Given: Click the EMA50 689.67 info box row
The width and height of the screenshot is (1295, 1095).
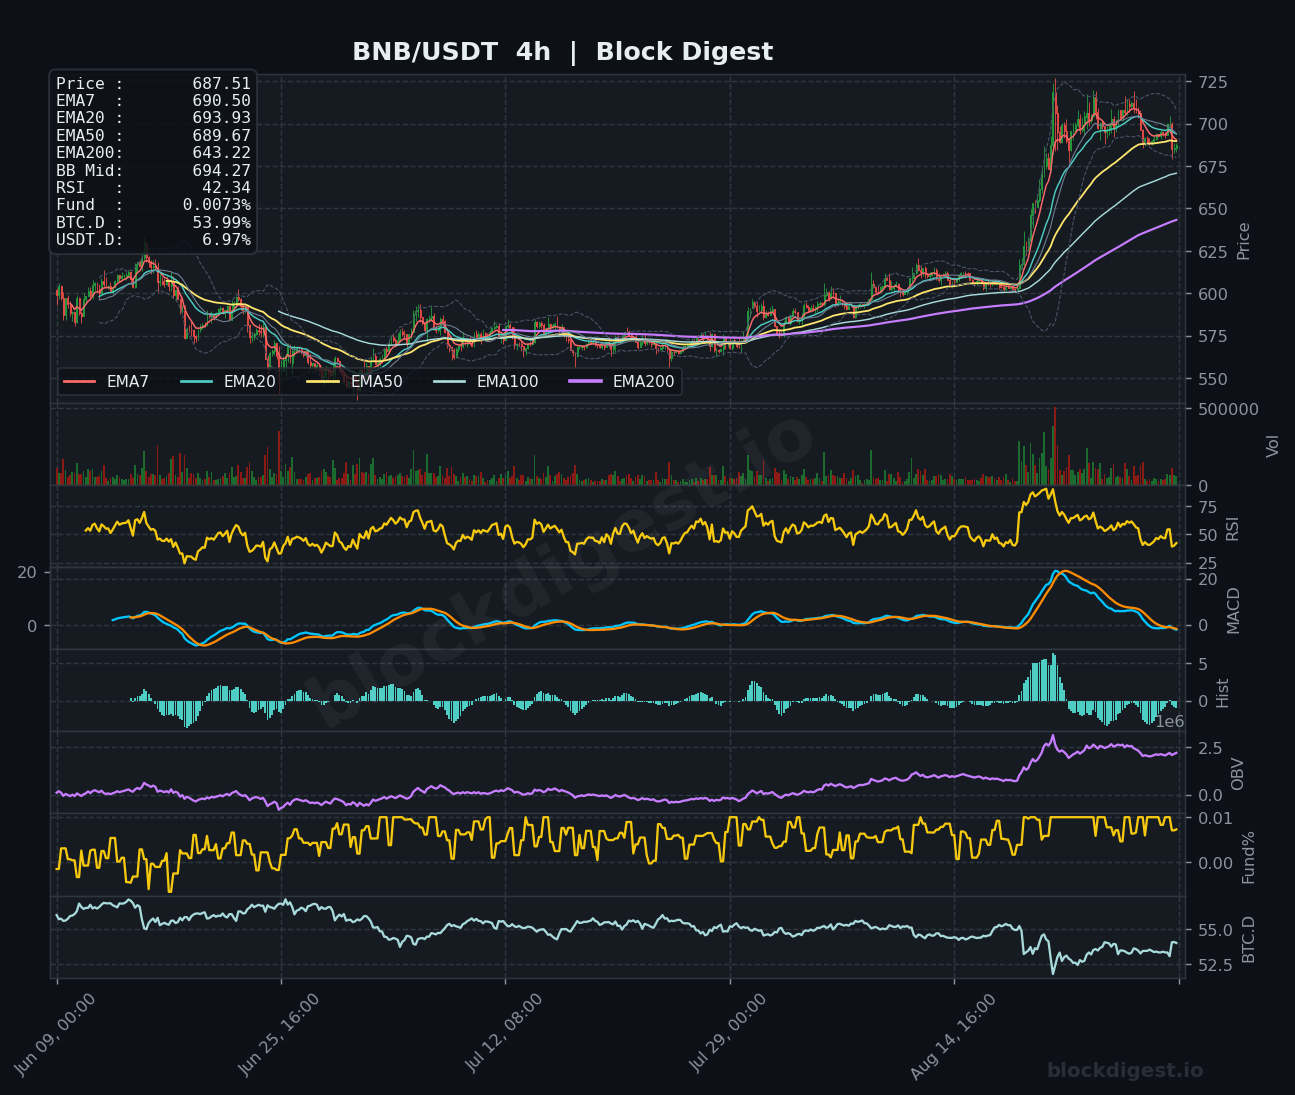Looking at the screenshot, I should (x=153, y=136).
